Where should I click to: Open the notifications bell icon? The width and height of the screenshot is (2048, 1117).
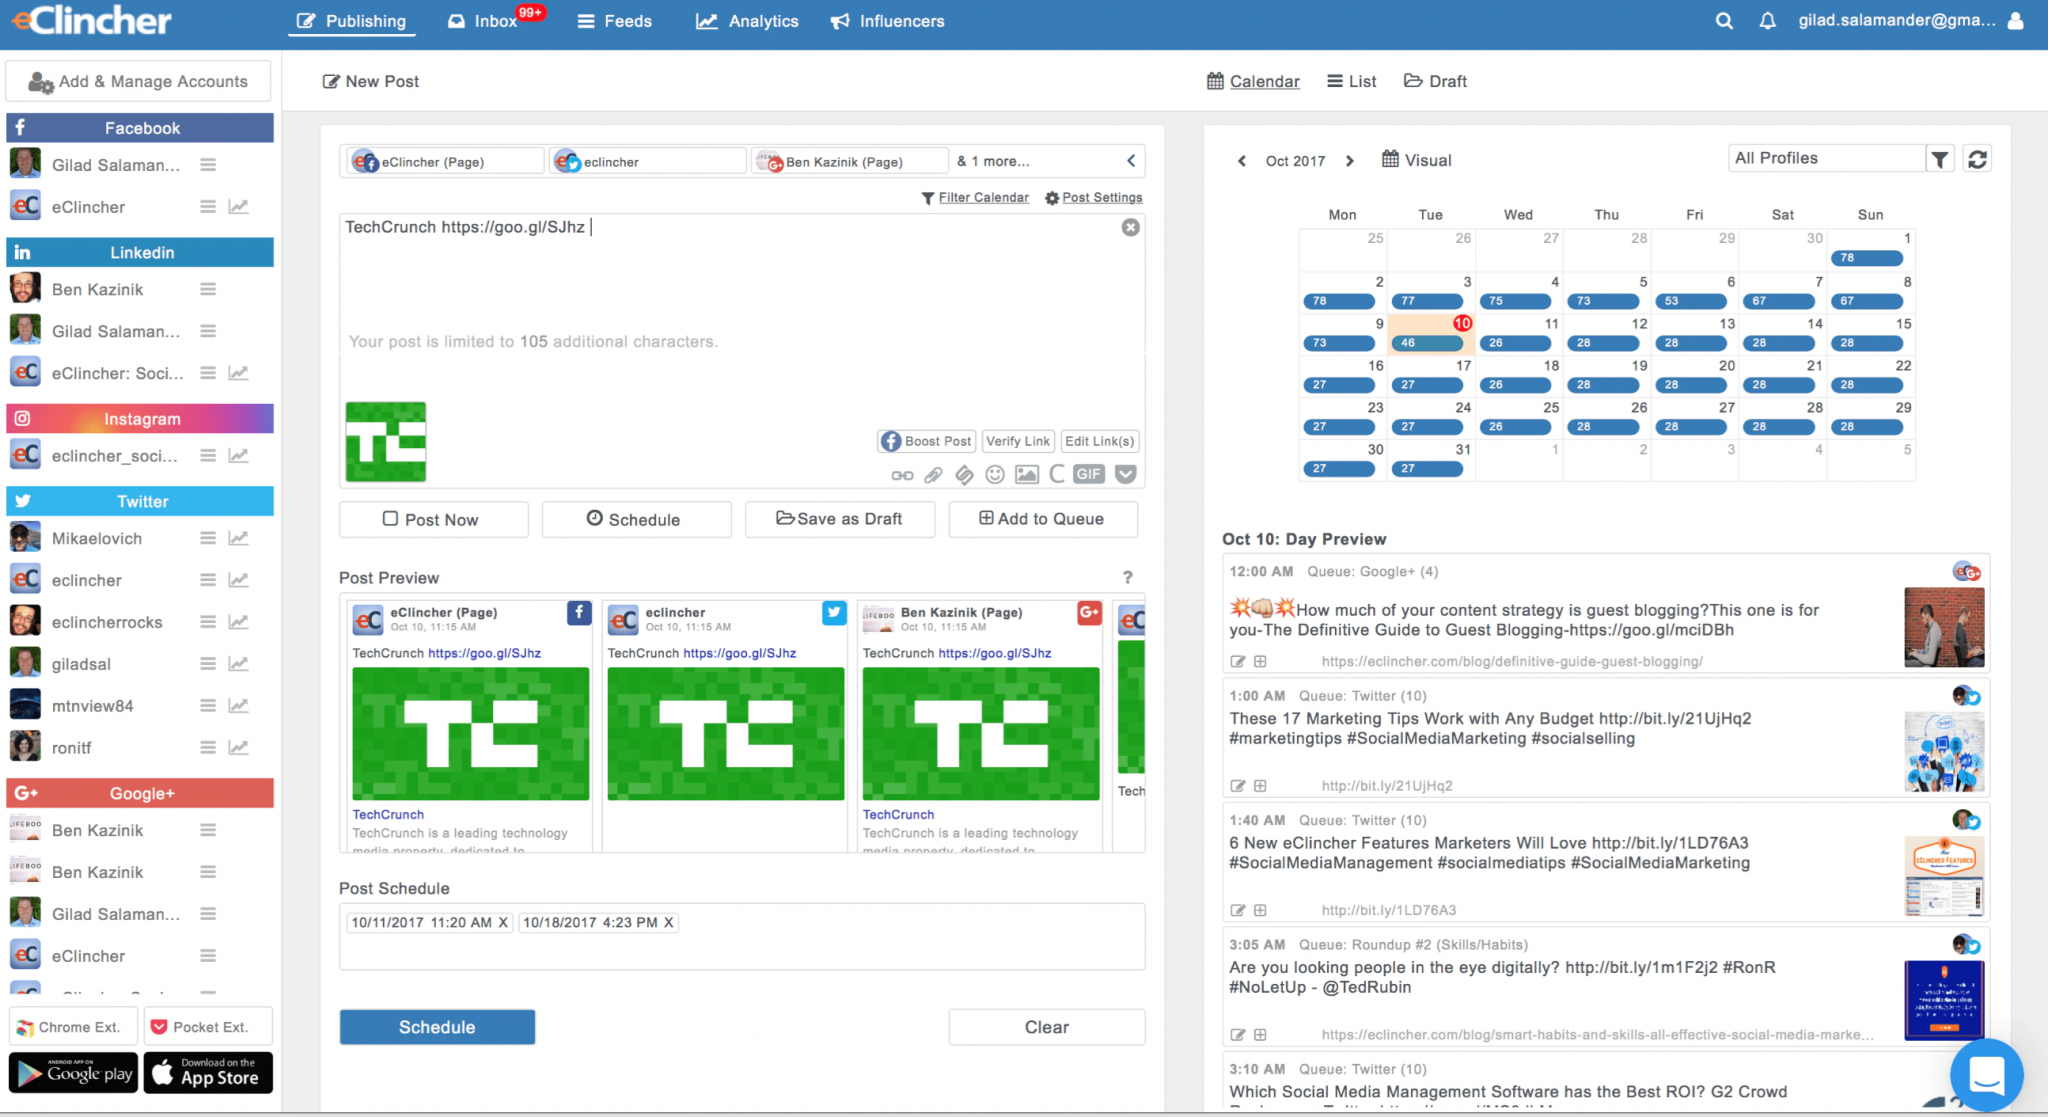click(1767, 21)
